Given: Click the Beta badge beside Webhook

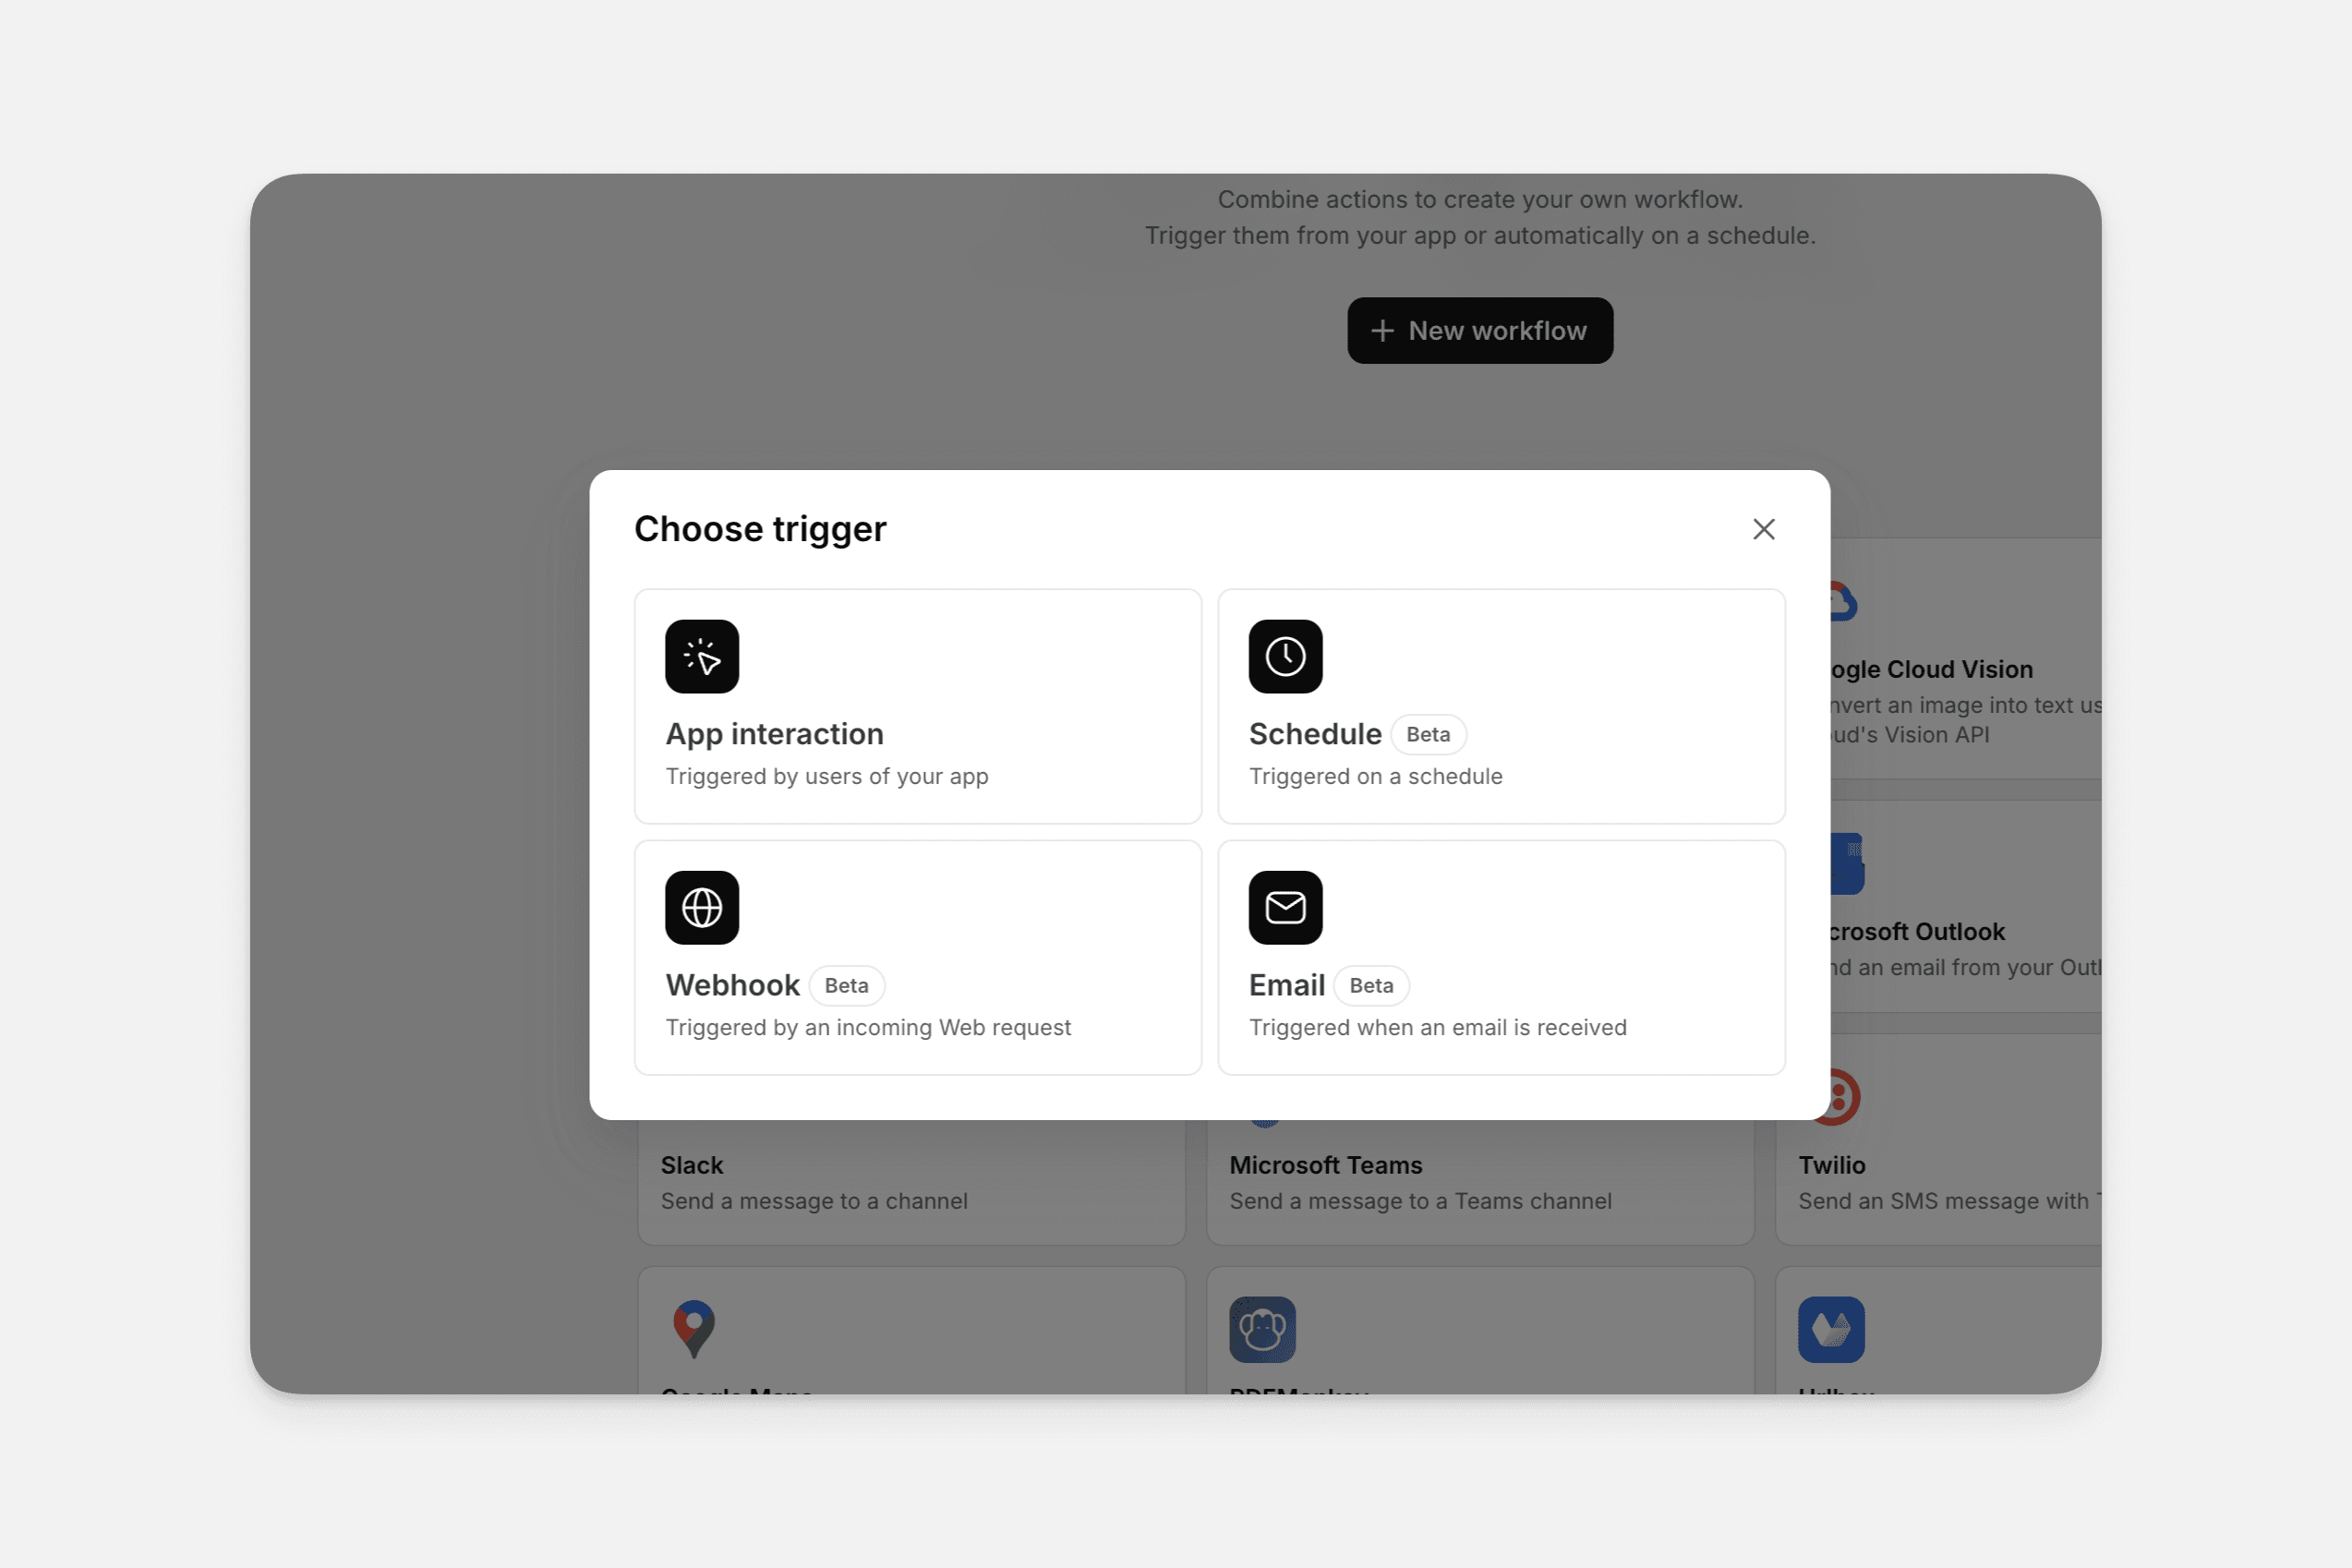Looking at the screenshot, I should pos(846,985).
